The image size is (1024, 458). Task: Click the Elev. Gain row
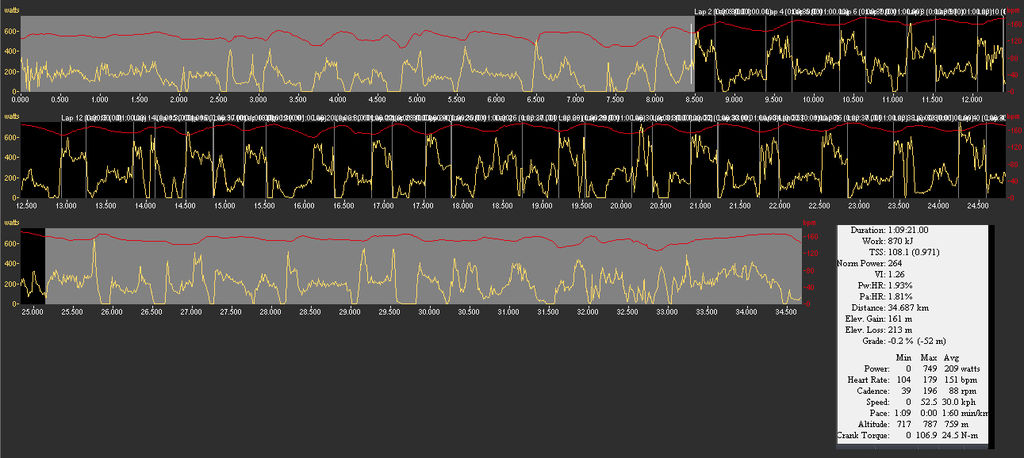coord(912,319)
